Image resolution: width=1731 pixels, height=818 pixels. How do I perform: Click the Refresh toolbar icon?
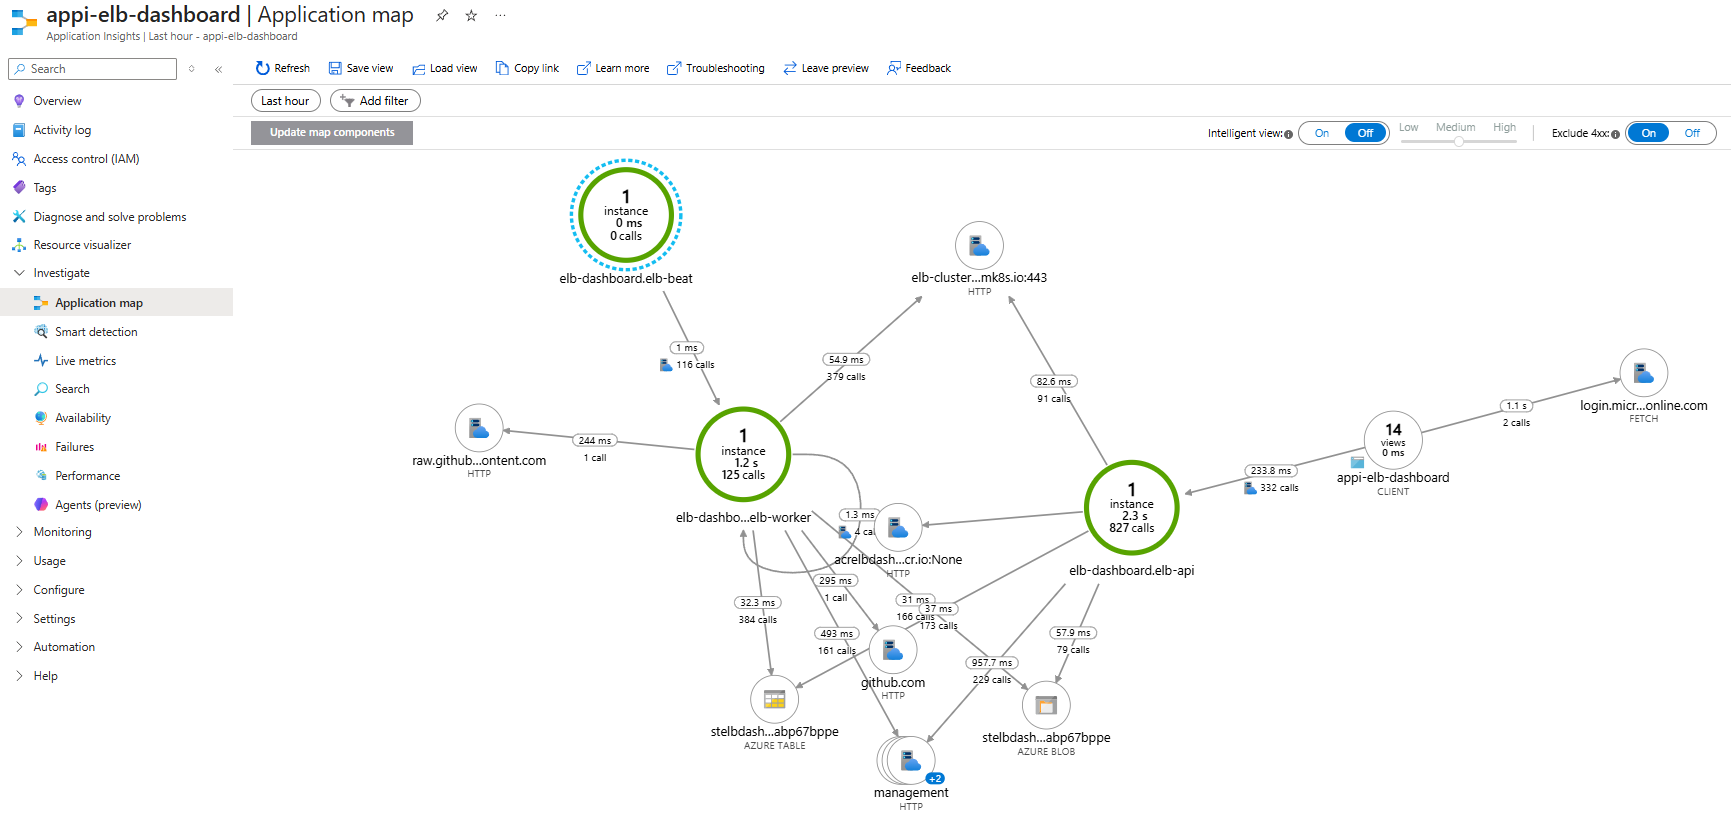coord(262,68)
